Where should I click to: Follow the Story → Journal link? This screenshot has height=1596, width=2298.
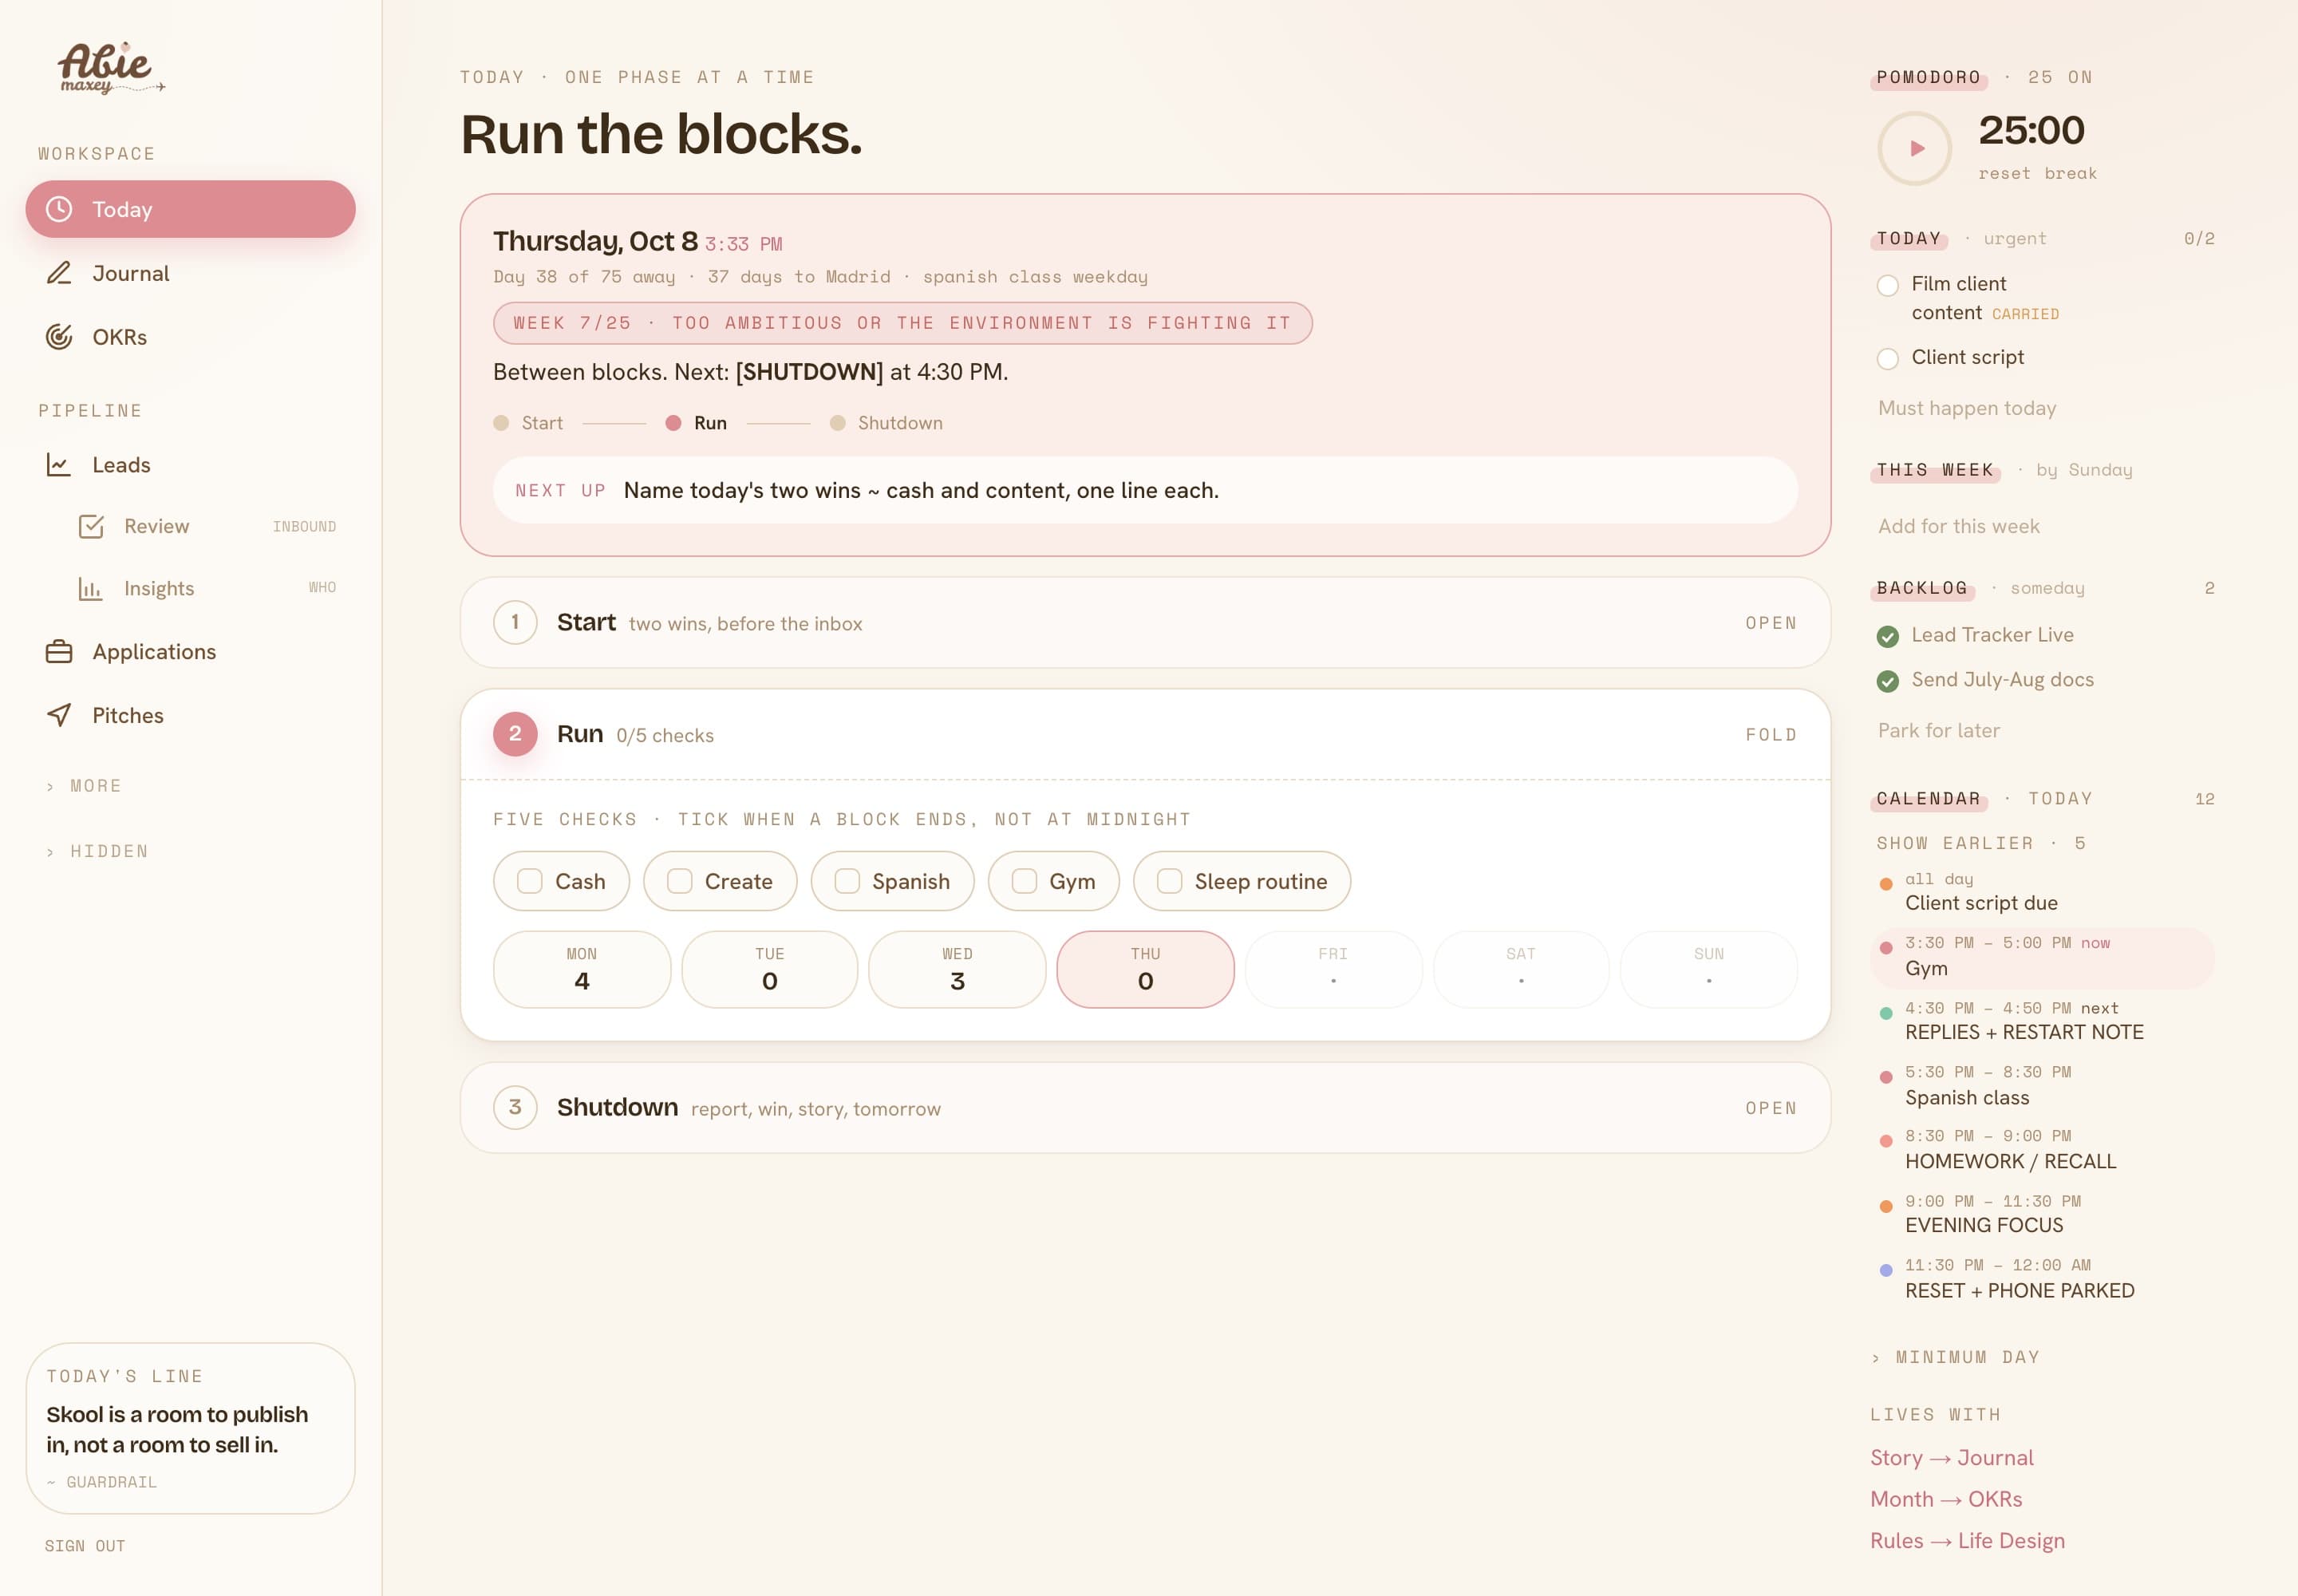coord(1952,1457)
